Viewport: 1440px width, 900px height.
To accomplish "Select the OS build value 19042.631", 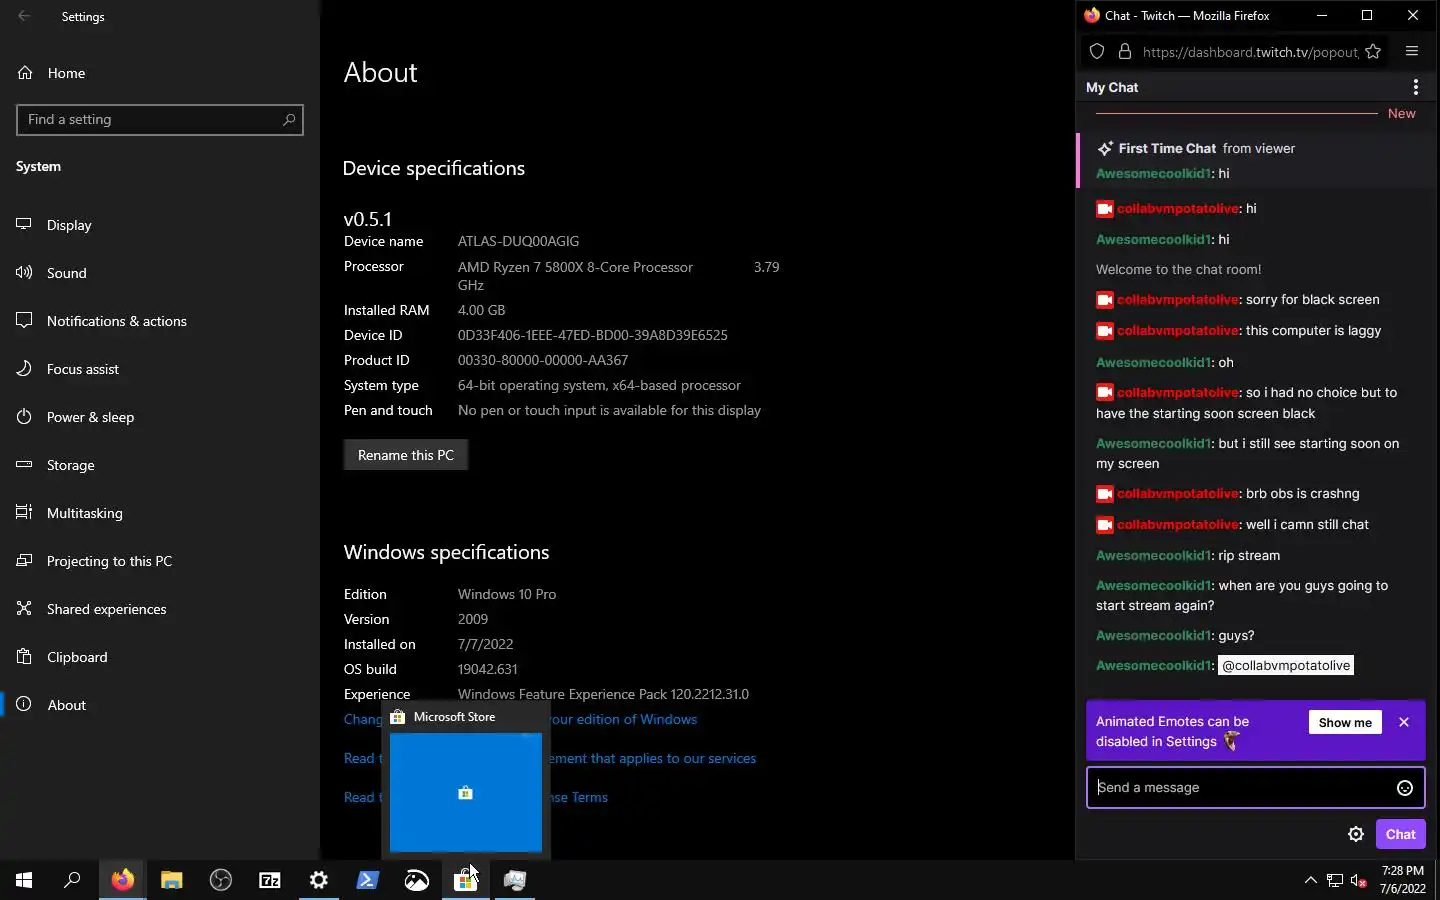I will 487,669.
